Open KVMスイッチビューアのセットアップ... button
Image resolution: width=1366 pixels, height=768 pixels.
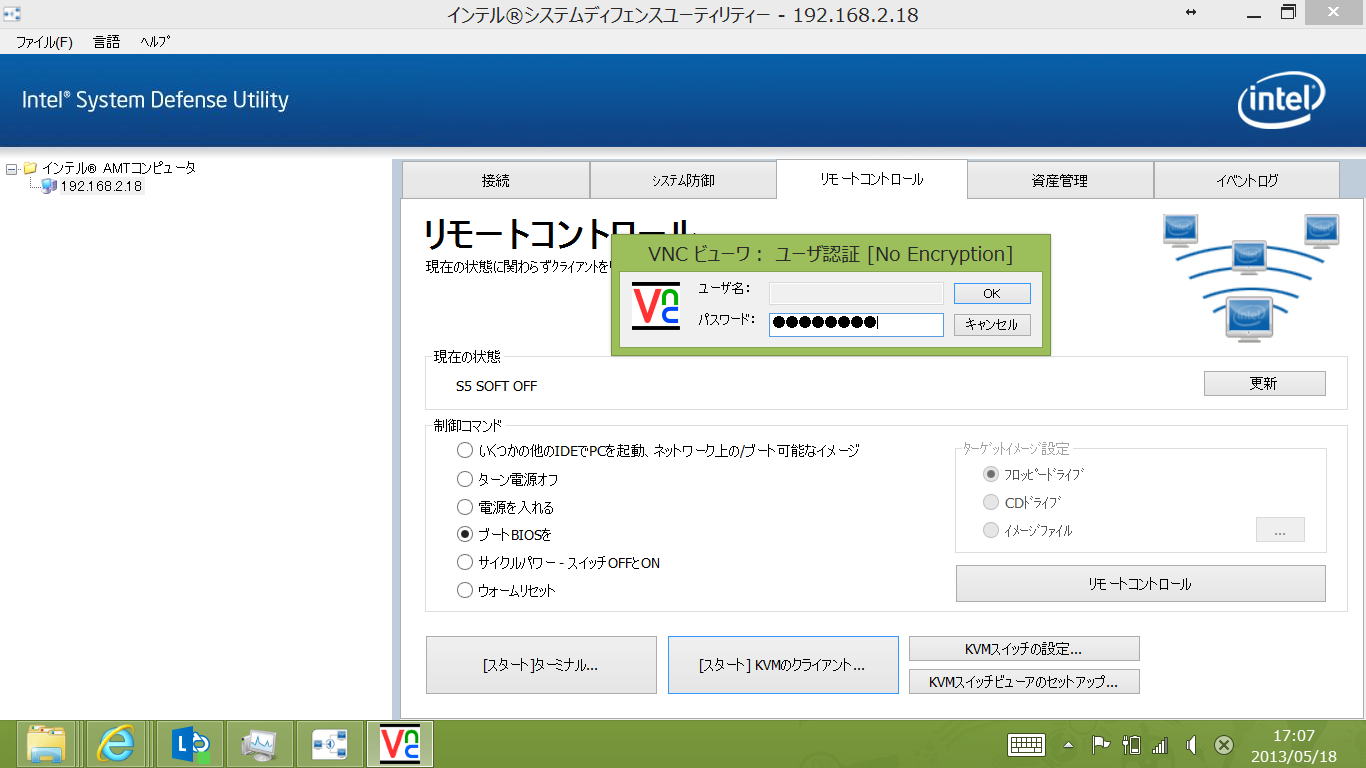click(x=1024, y=682)
